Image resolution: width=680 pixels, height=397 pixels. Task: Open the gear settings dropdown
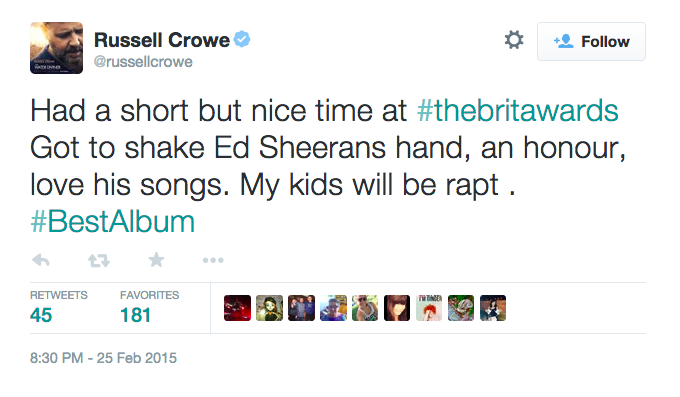pos(514,40)
